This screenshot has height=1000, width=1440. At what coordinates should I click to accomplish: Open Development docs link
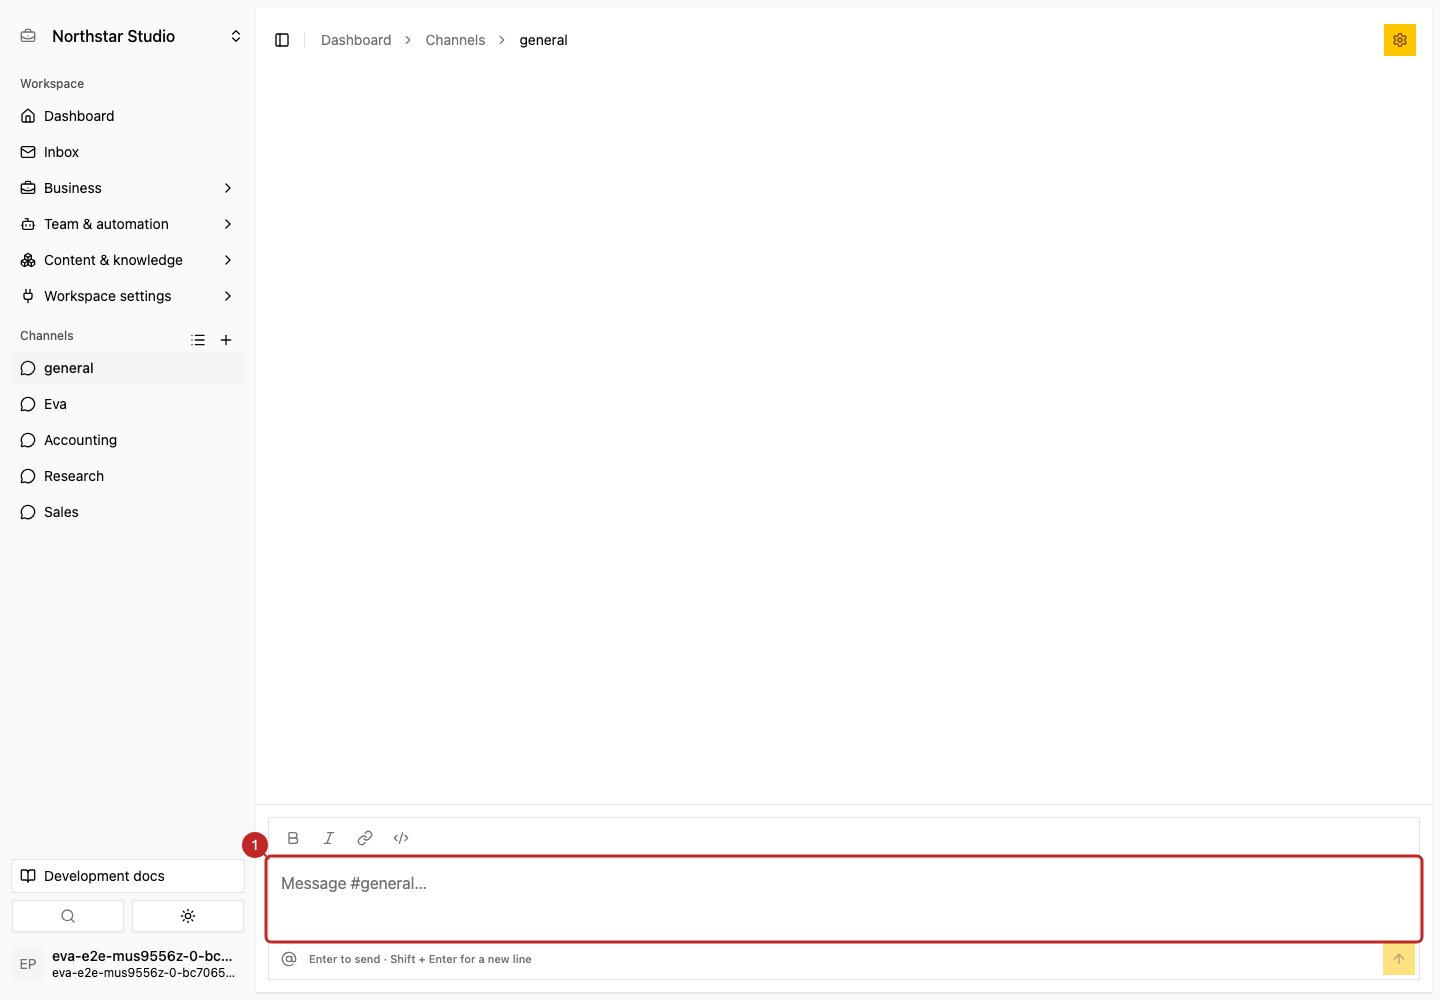click(x=128, y=876)
